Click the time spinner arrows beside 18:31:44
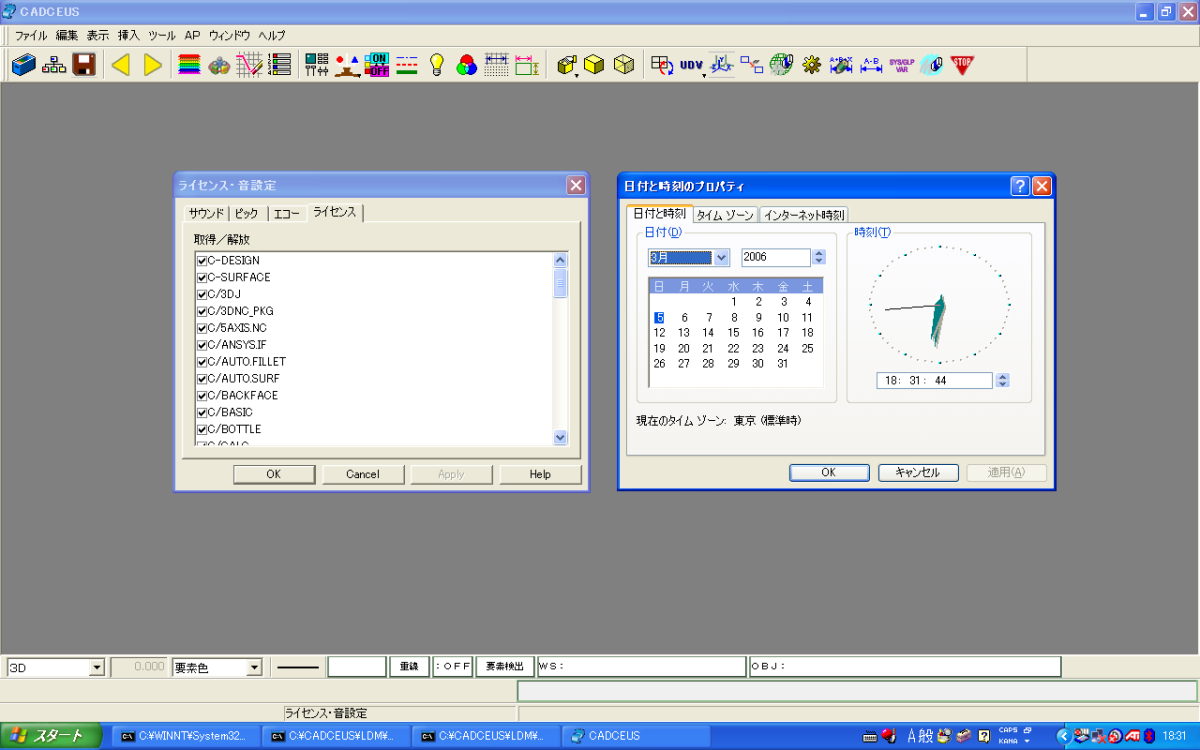This screenshot has height=750, width=1200. (1003, 380)
